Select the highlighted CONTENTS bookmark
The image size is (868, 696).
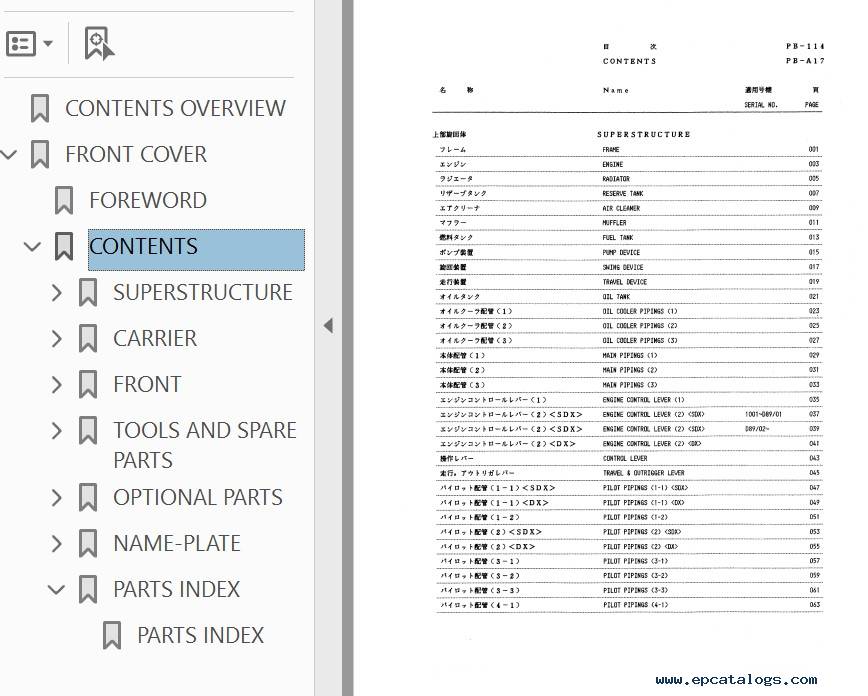coord(197,250)
